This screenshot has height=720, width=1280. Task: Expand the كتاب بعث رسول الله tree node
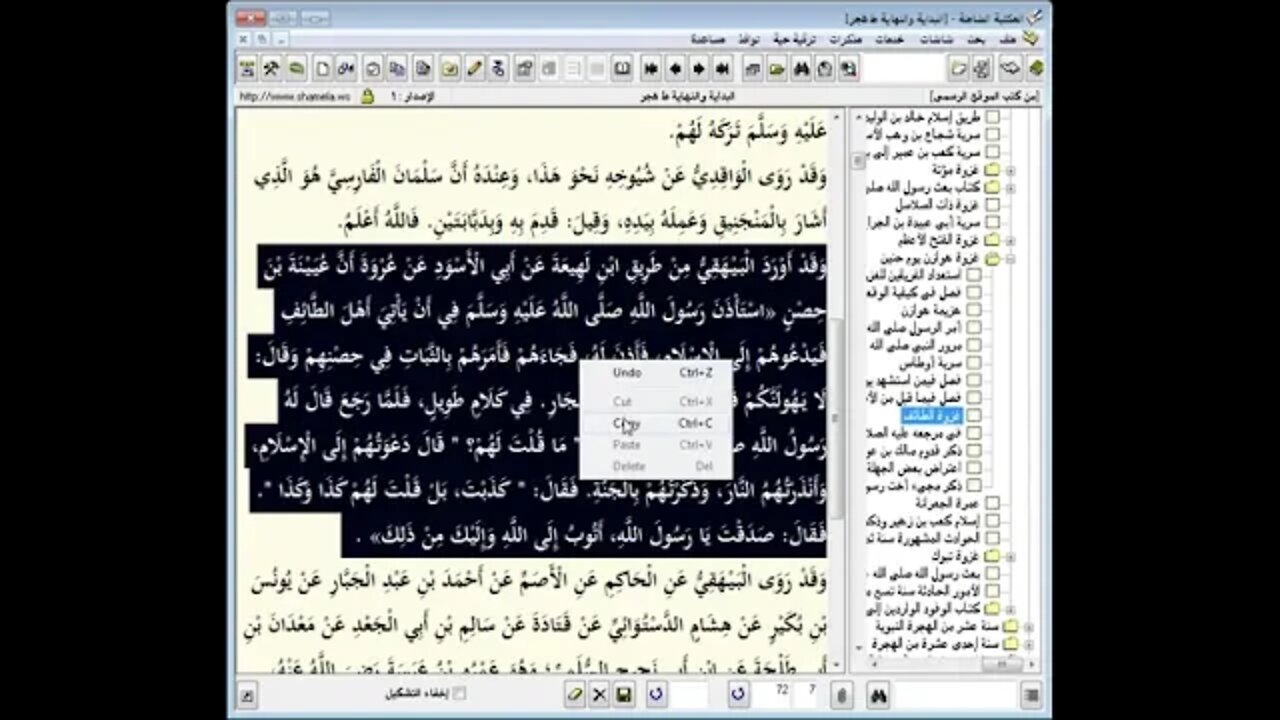click(x=1010, y=187)
